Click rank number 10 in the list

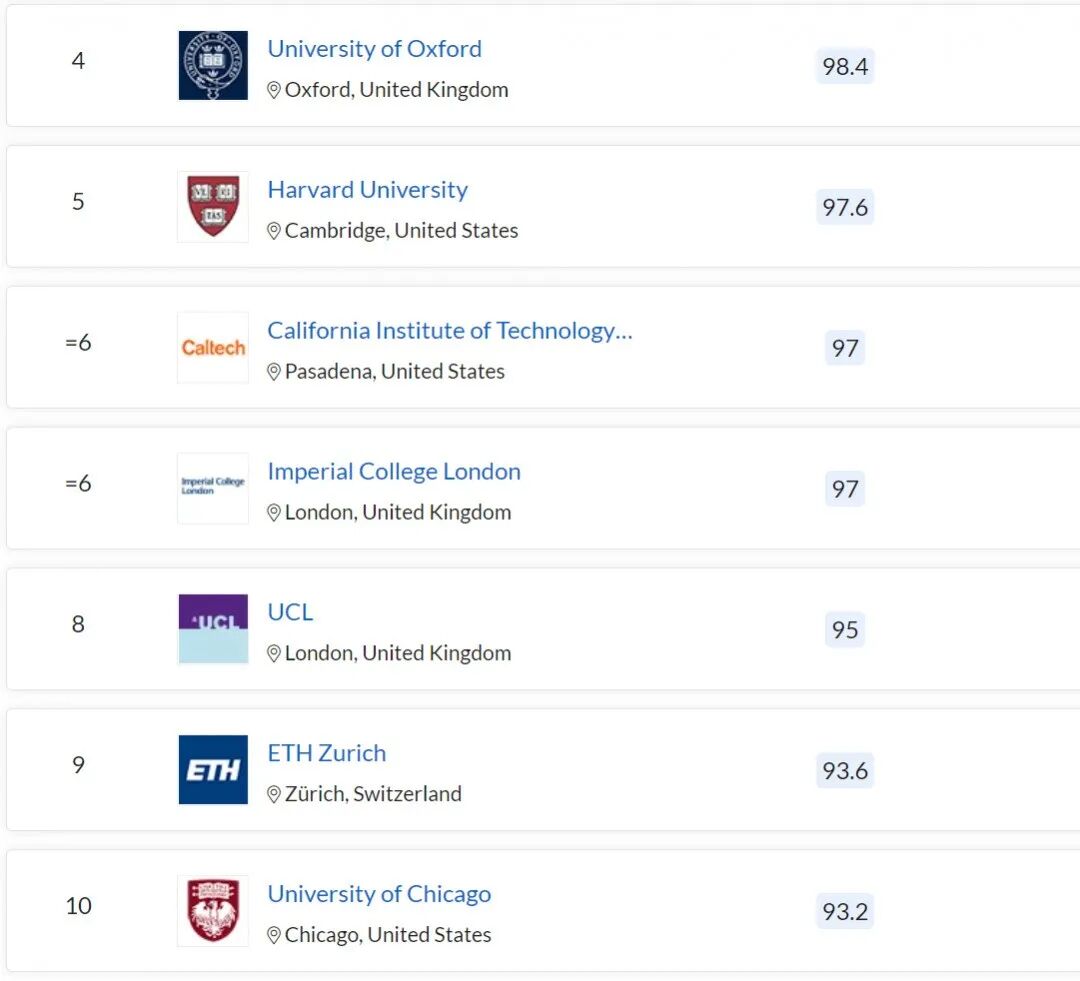(x=78, y=906)
